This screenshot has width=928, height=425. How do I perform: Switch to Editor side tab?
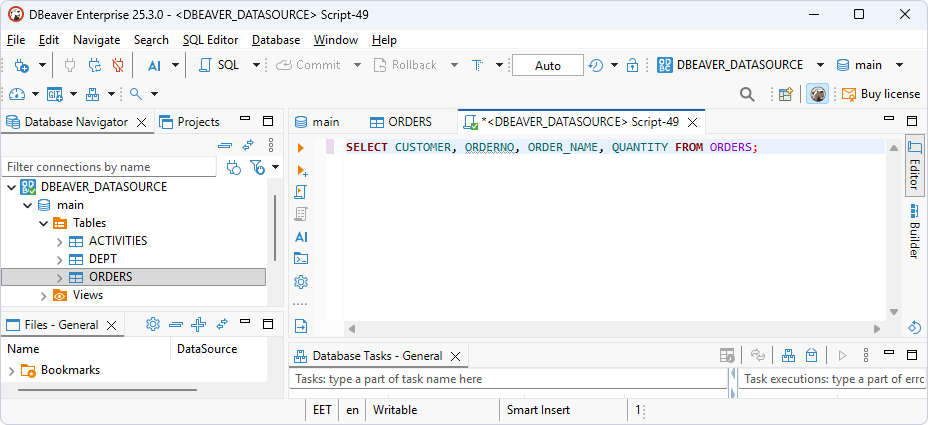(x=914, y=165)
